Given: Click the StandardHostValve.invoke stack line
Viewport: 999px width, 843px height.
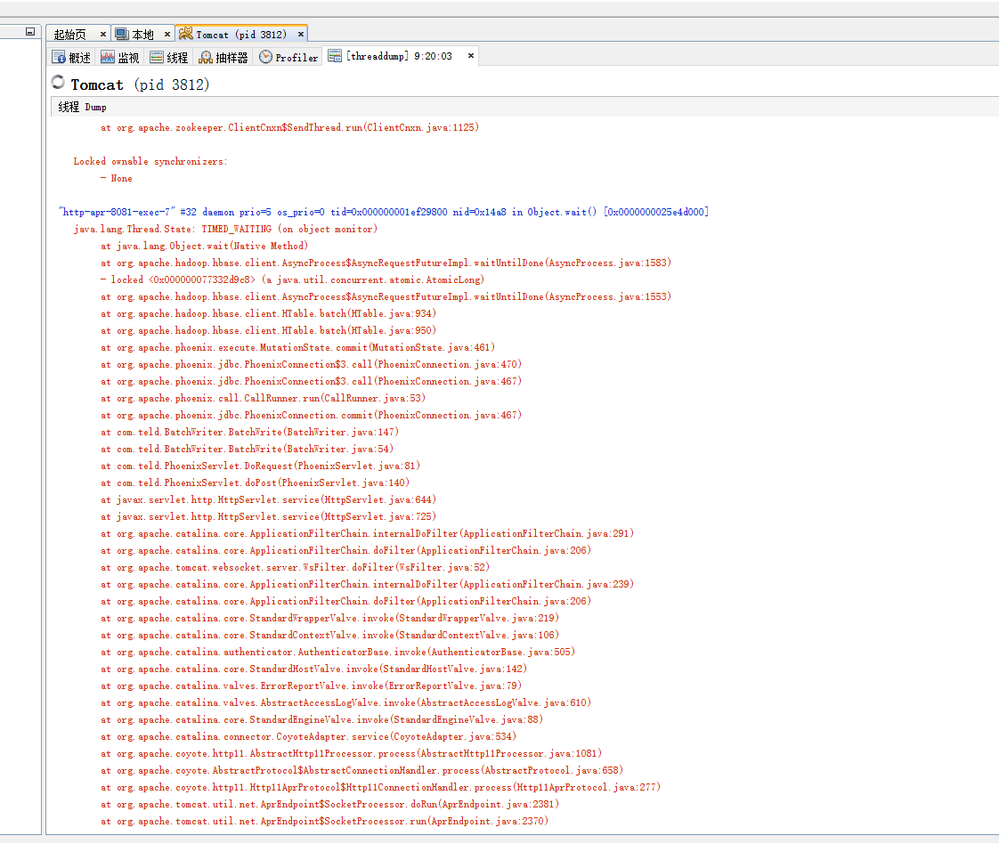Looking at the screenshot, I should pyautogui.click(x=314, y=669).
